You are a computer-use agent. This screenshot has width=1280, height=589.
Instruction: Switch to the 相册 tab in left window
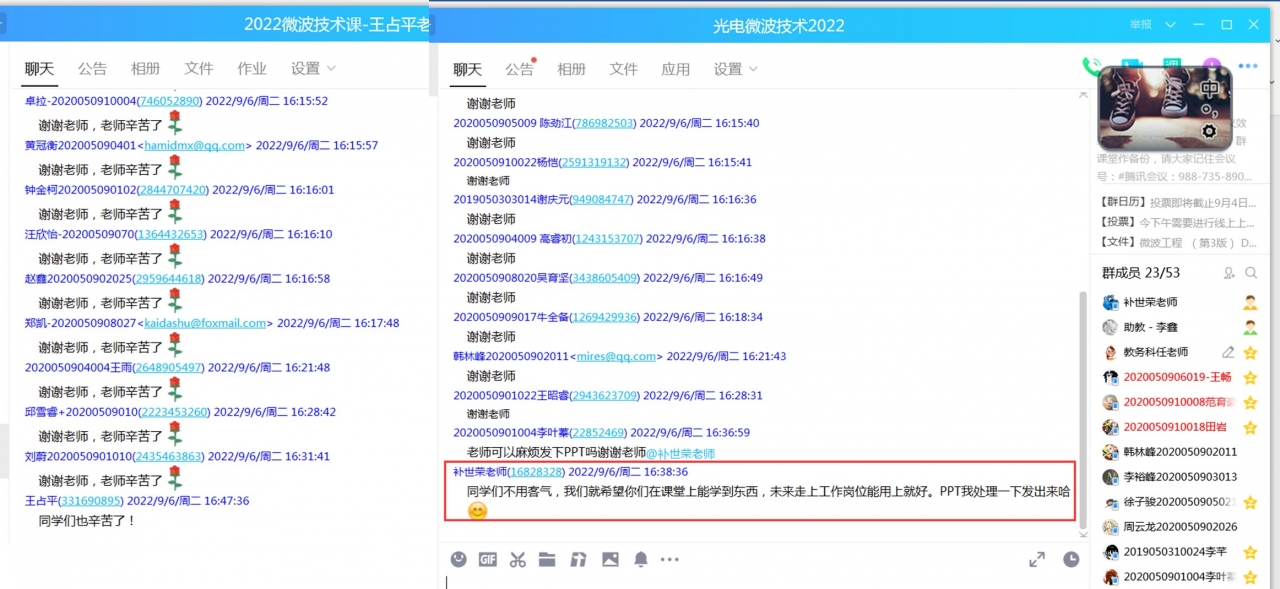tap(146, 69)
